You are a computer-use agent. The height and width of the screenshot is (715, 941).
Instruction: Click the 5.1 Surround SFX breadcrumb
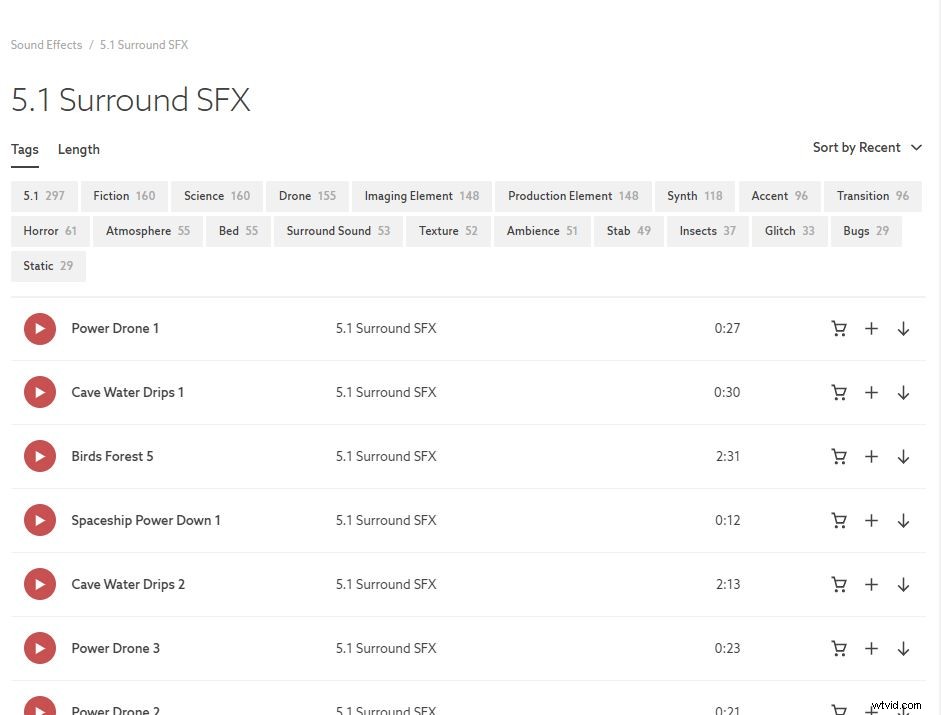point(143,44)
